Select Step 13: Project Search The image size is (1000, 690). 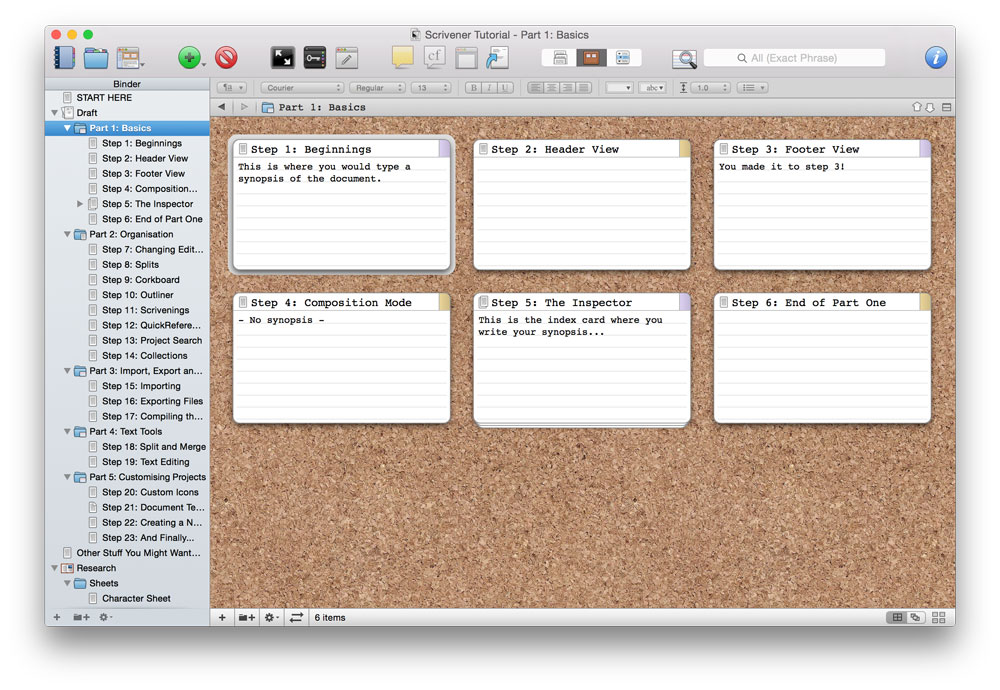pyautogui.click(x=152, y=341)
